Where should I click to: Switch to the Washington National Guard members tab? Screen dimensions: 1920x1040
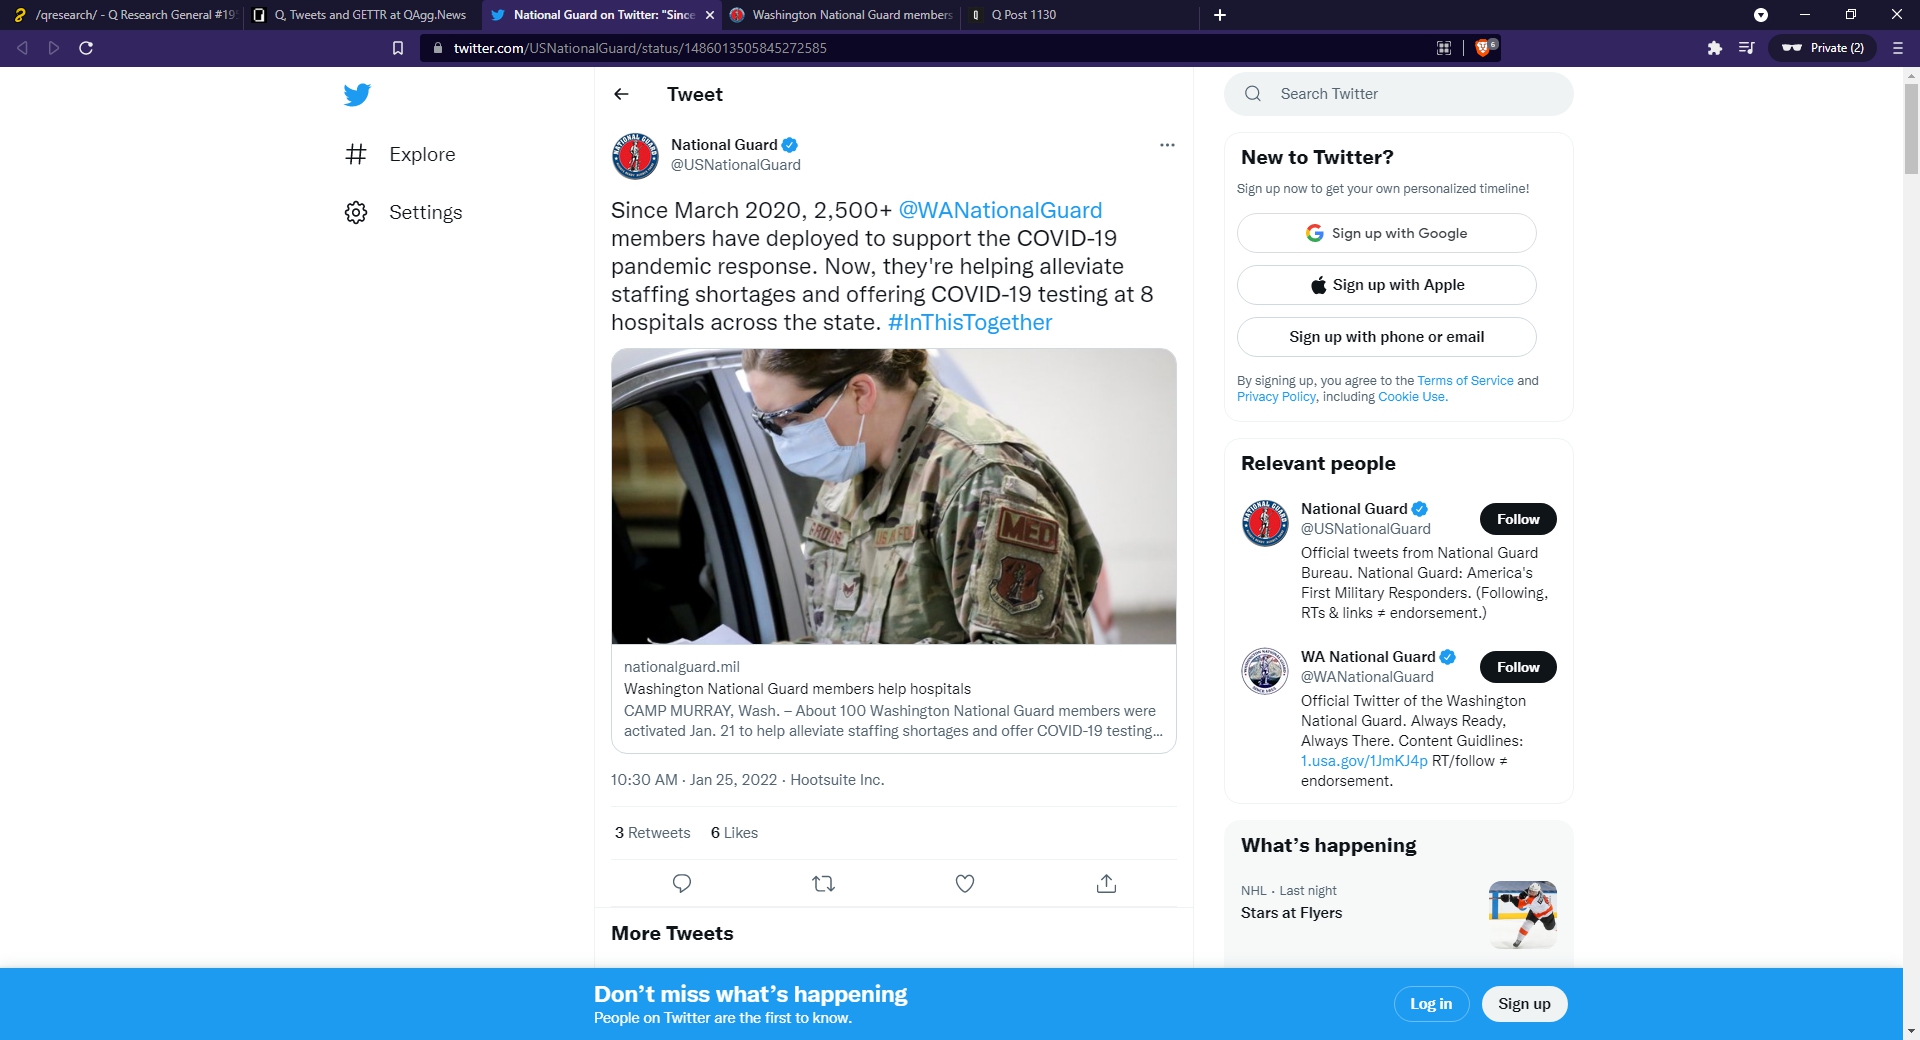(x=841, y=15)
